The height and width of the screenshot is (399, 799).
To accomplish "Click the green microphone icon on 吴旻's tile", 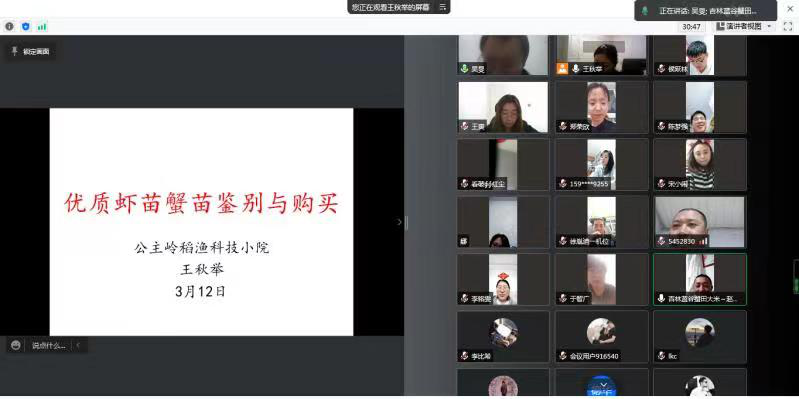I will tap(464, 68).
